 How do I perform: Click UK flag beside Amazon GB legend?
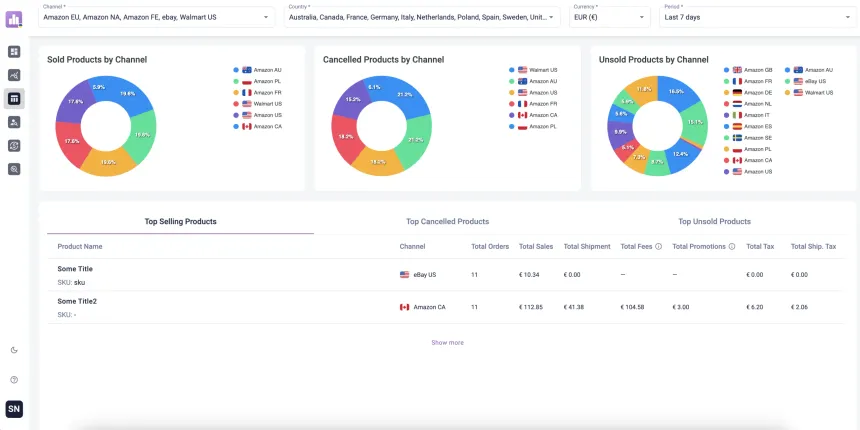[737, 70]
